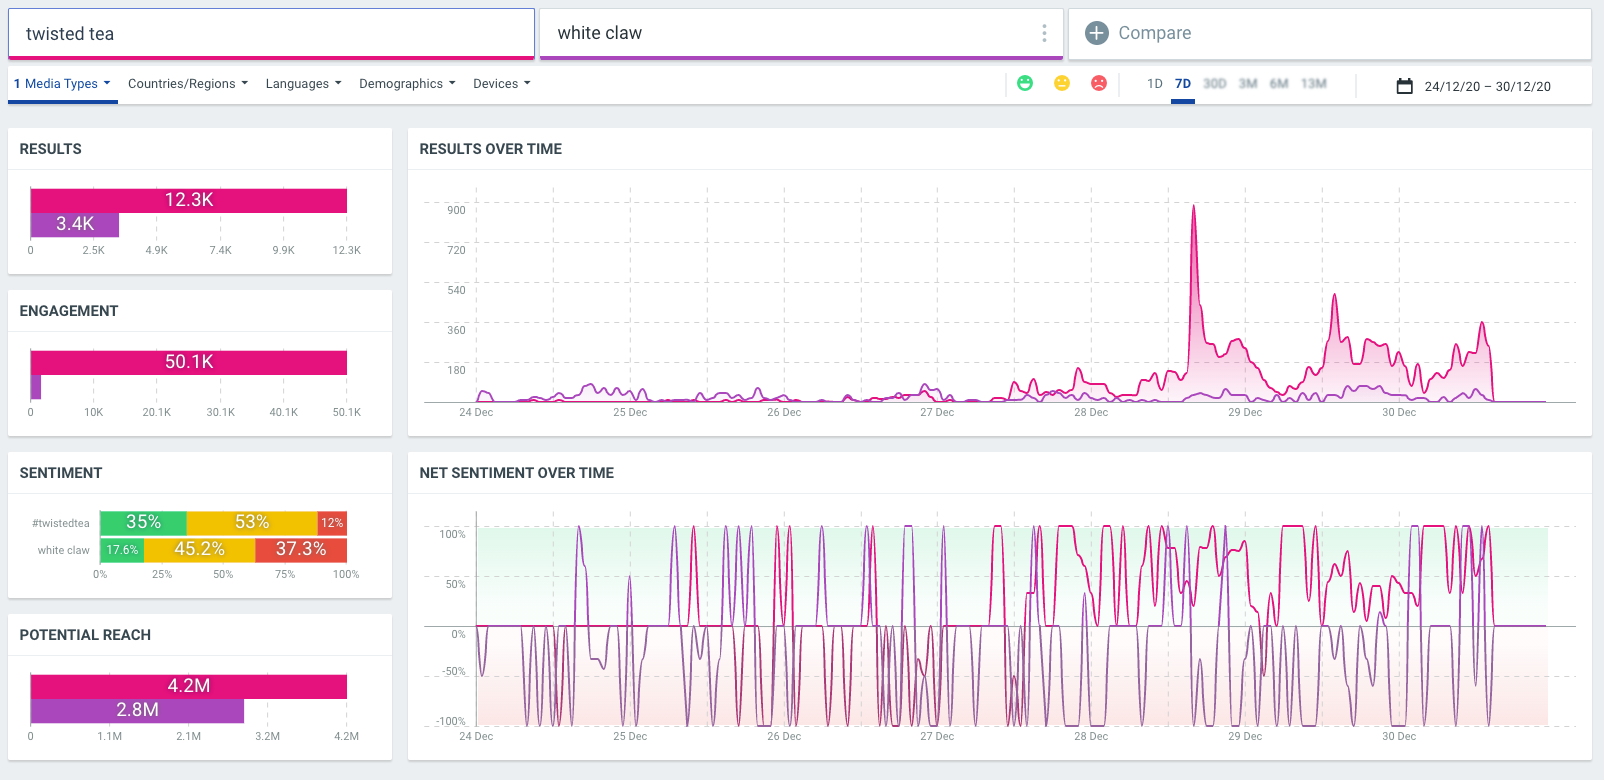The height and width of the screenshot is (780, 1604).
Task: Open the 24/12/20 – 30/12/20 date range
Action: [x=1487, y=87]
